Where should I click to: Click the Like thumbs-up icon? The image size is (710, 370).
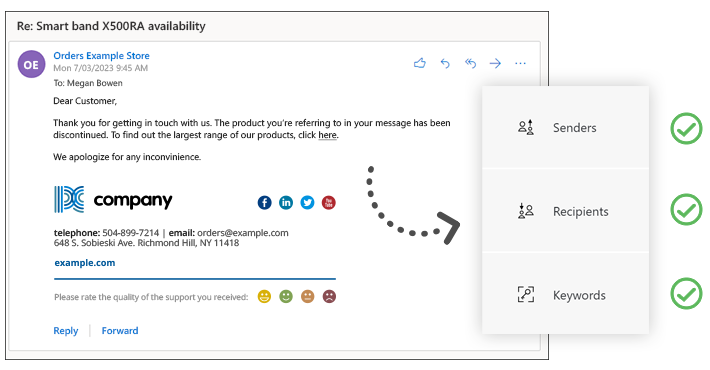(x=420, y=63)
